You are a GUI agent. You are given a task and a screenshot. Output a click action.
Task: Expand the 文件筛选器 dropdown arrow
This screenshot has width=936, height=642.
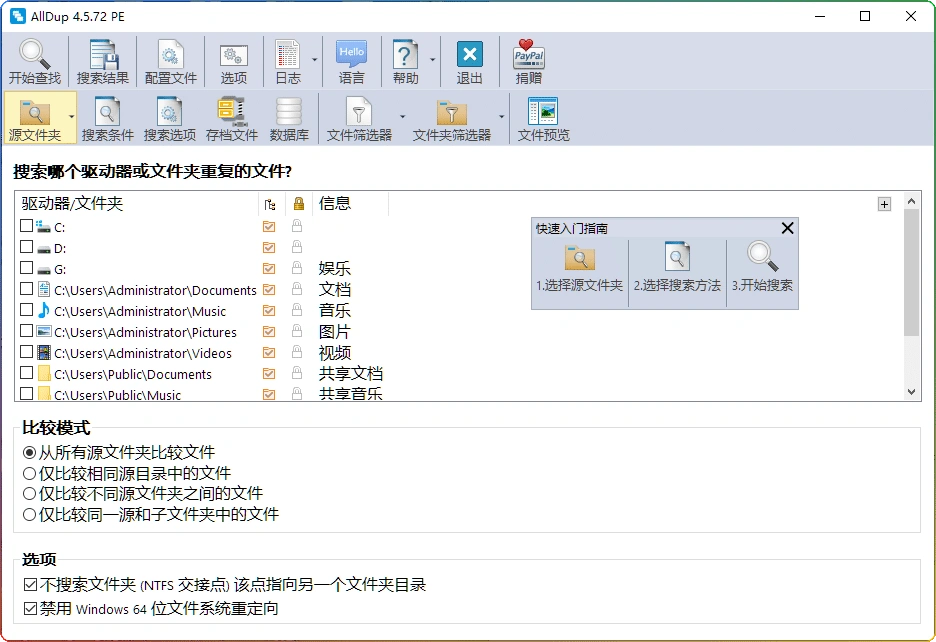[403, 118]
